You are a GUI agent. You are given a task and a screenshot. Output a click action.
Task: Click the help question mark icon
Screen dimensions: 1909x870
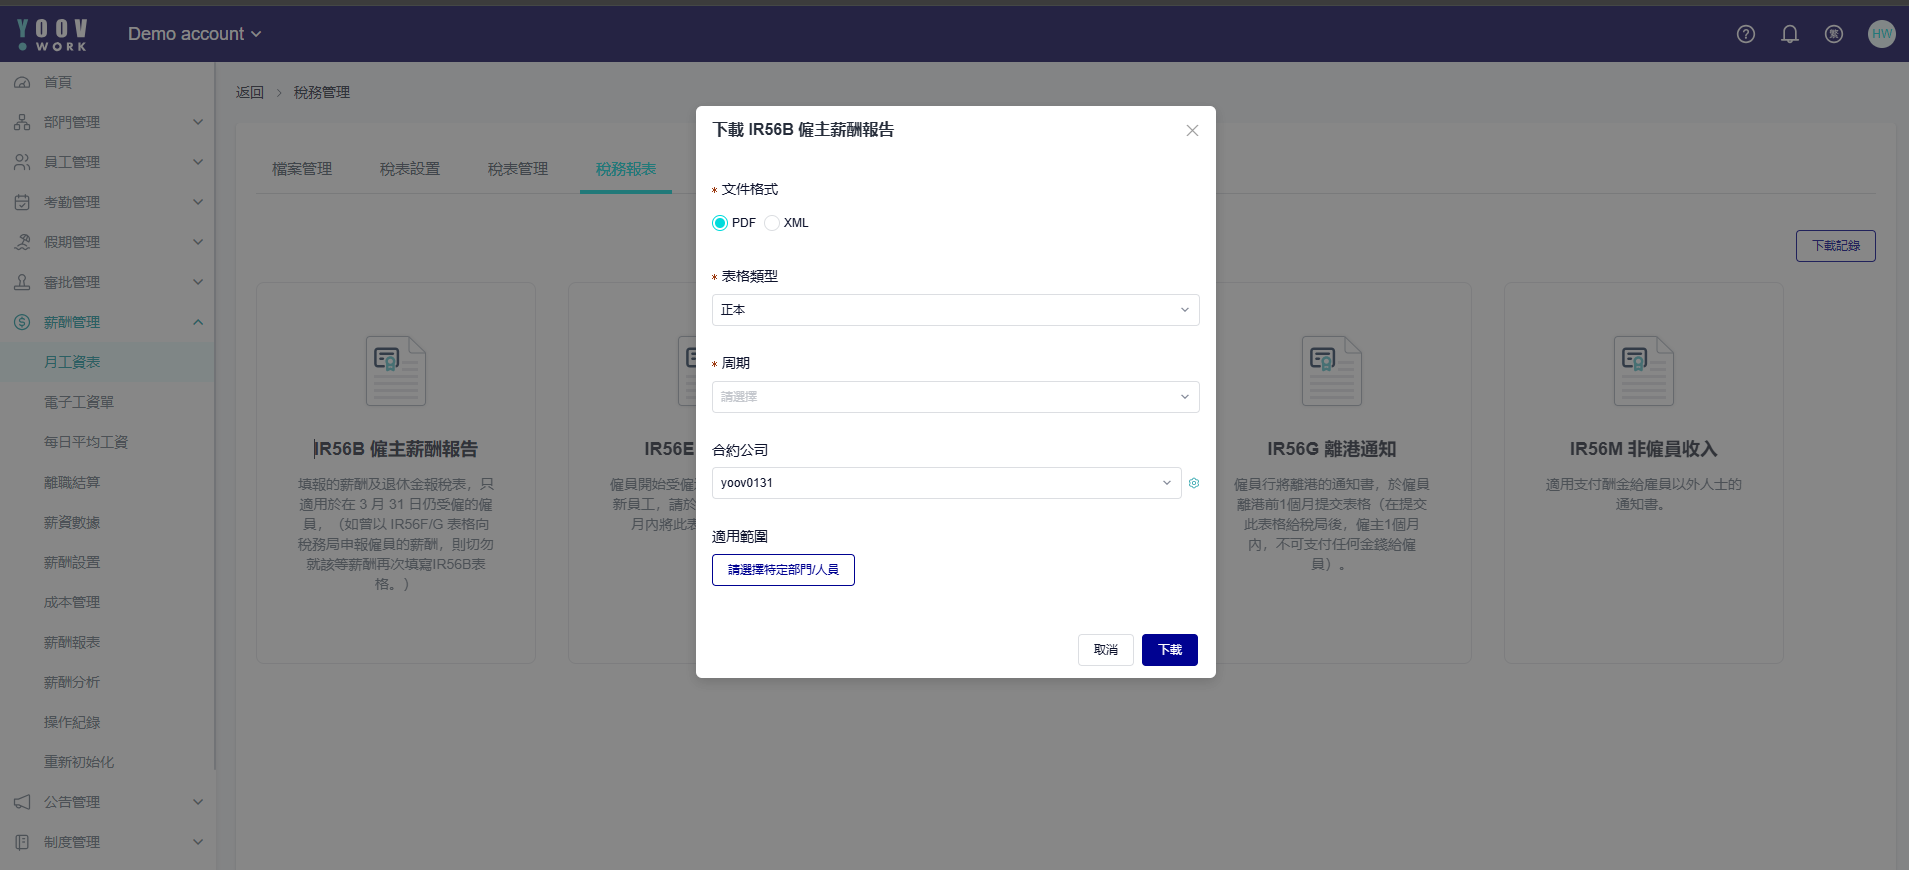(1746, 34)
